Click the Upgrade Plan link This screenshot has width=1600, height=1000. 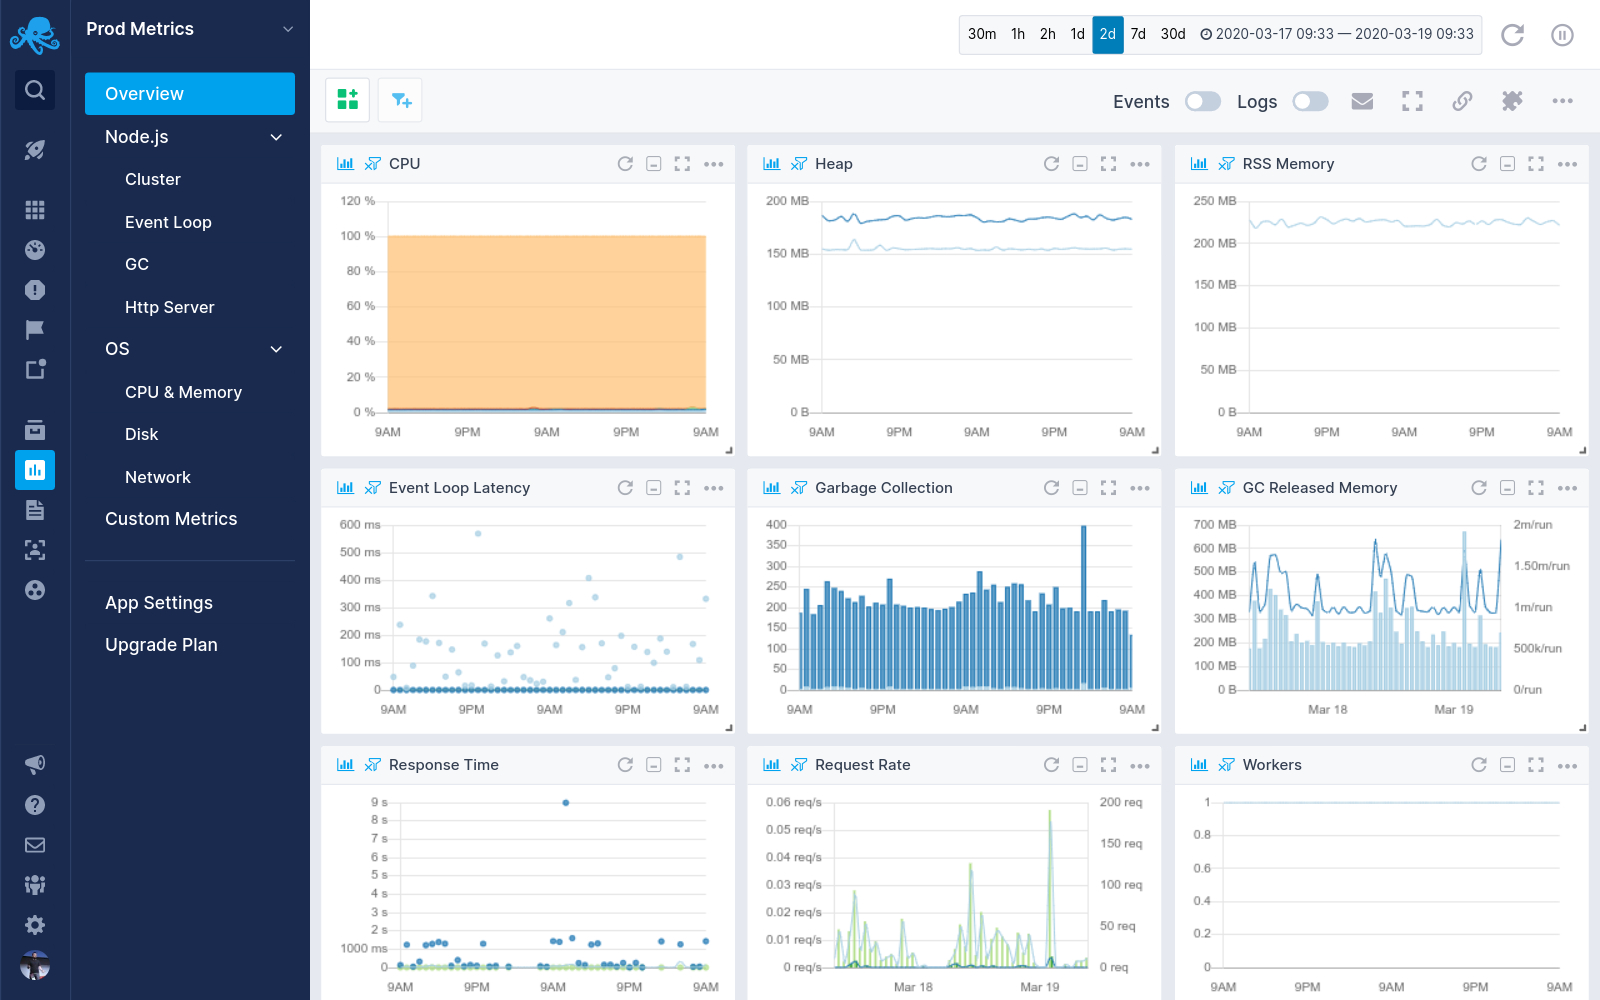pyautogui.click(x=161, y=645)
